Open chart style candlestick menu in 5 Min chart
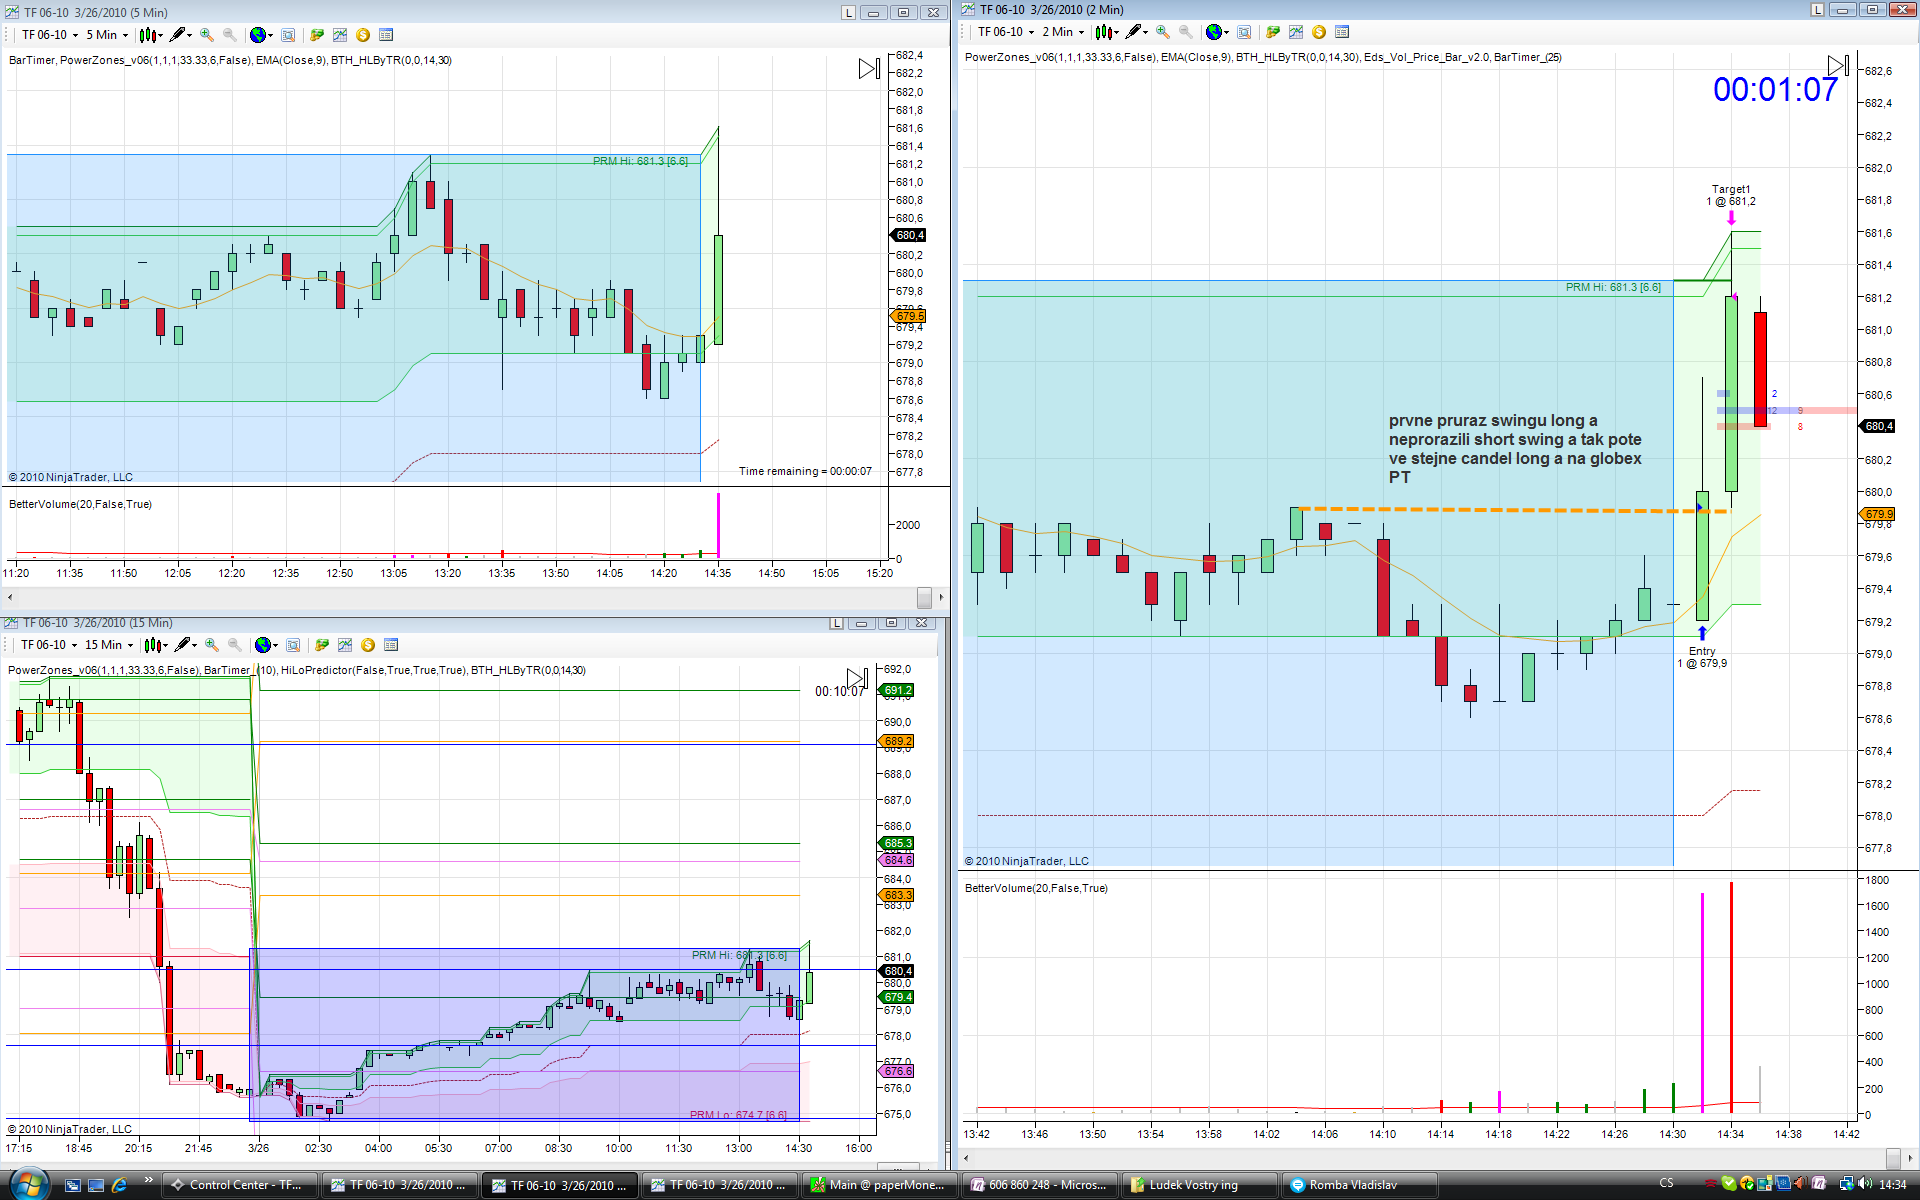The image size is (1920, 1200). tap(148, 35)
